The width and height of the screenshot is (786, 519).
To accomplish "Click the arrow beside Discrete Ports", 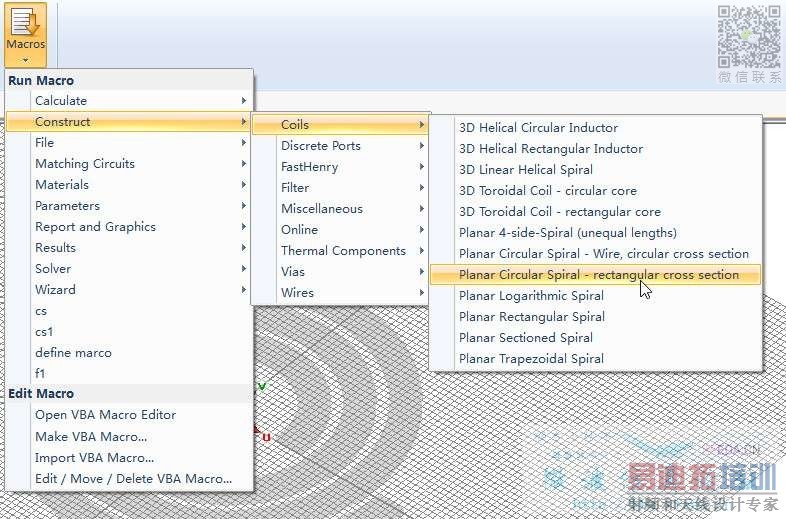I will (422, 146).
